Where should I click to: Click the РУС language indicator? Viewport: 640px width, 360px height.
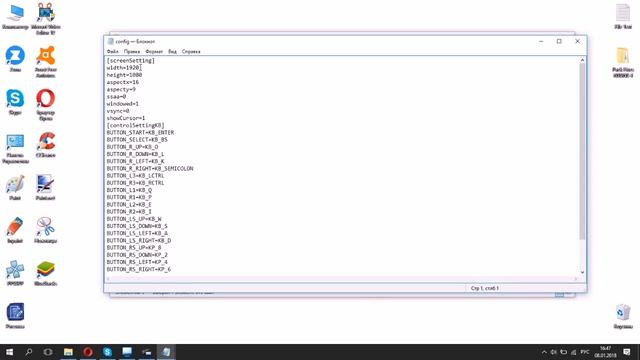[x=585, y=352]
